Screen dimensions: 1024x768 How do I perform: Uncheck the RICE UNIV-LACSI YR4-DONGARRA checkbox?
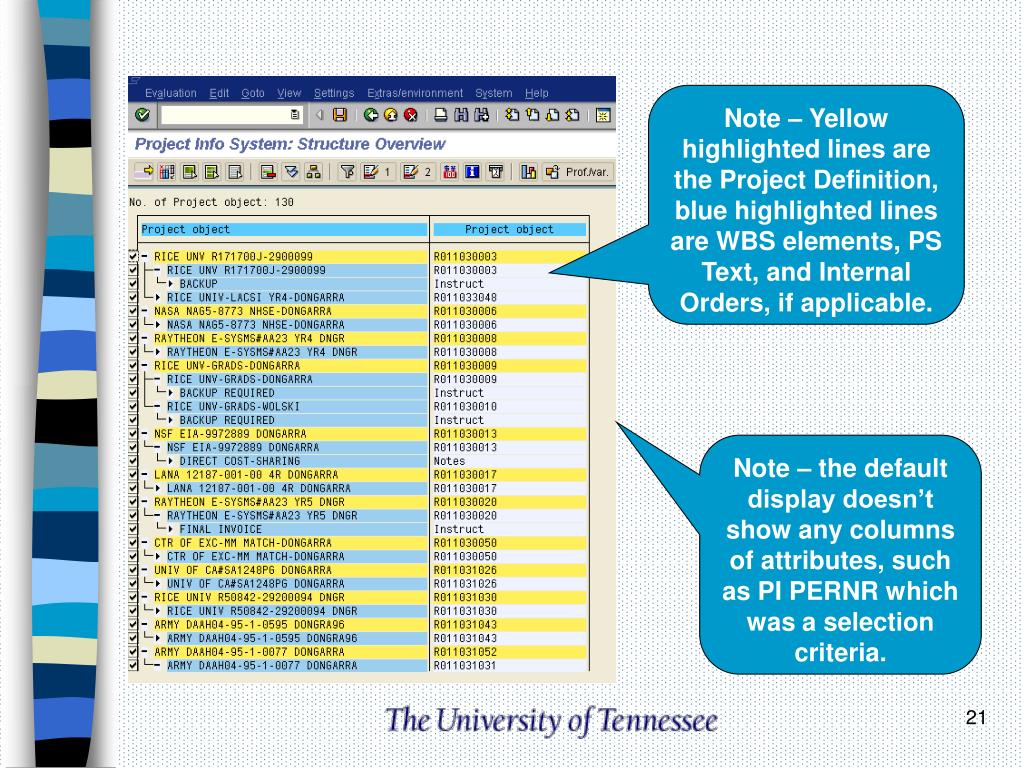point(133,297)
